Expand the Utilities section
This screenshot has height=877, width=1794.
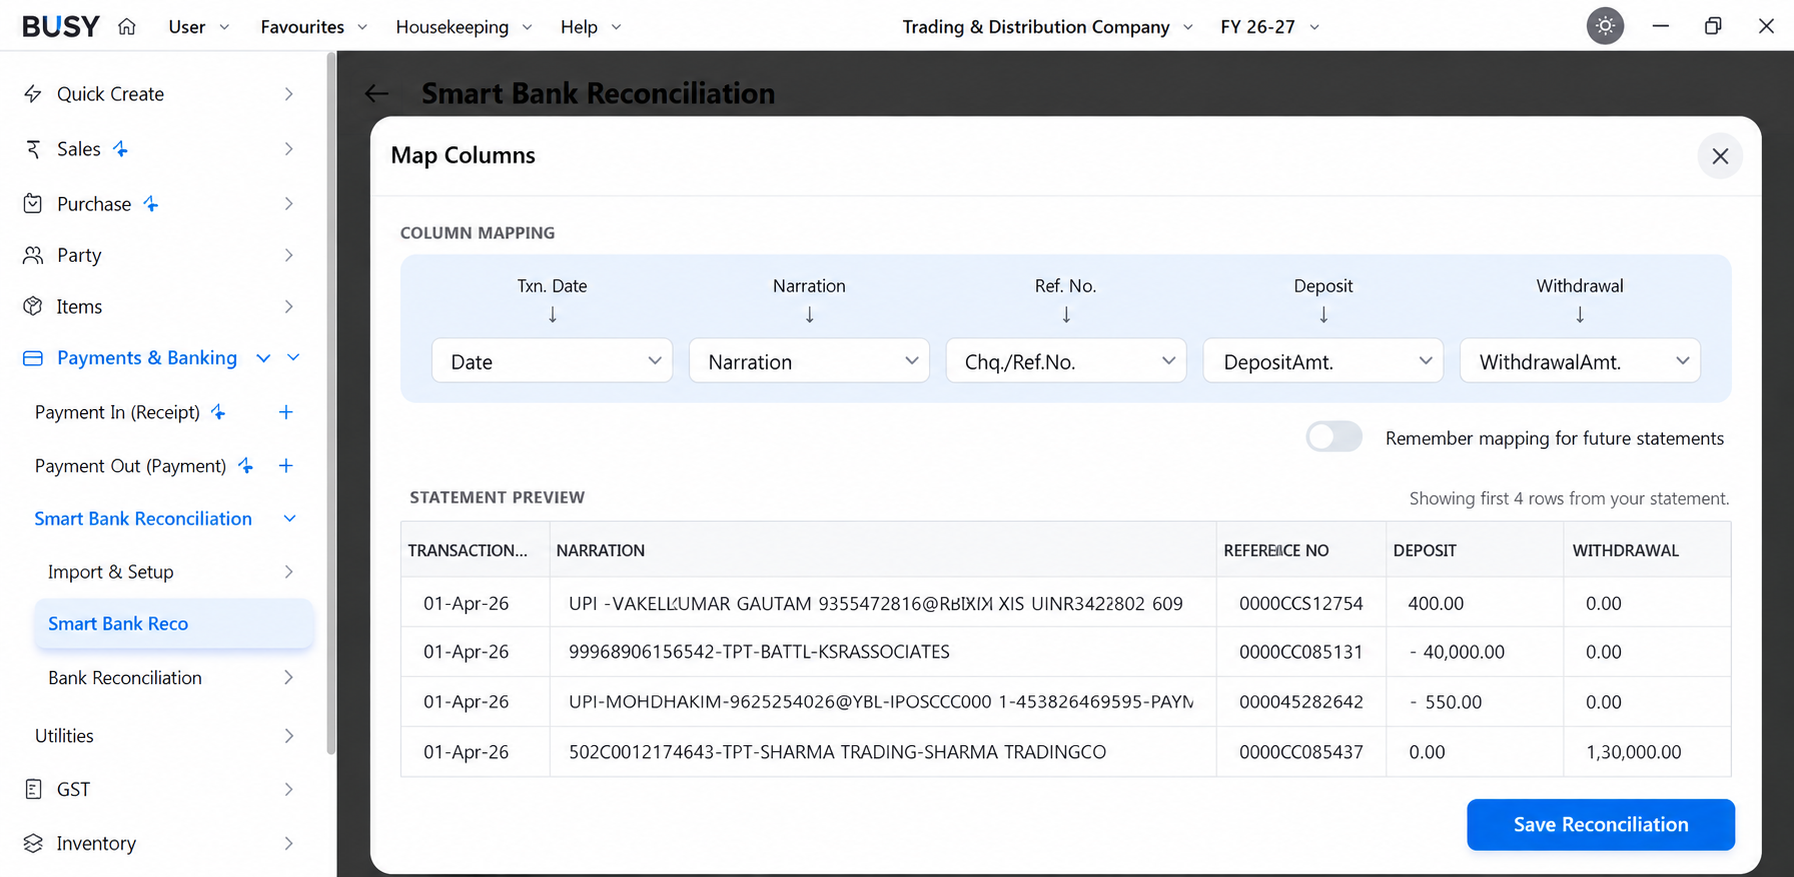point(164,736)
